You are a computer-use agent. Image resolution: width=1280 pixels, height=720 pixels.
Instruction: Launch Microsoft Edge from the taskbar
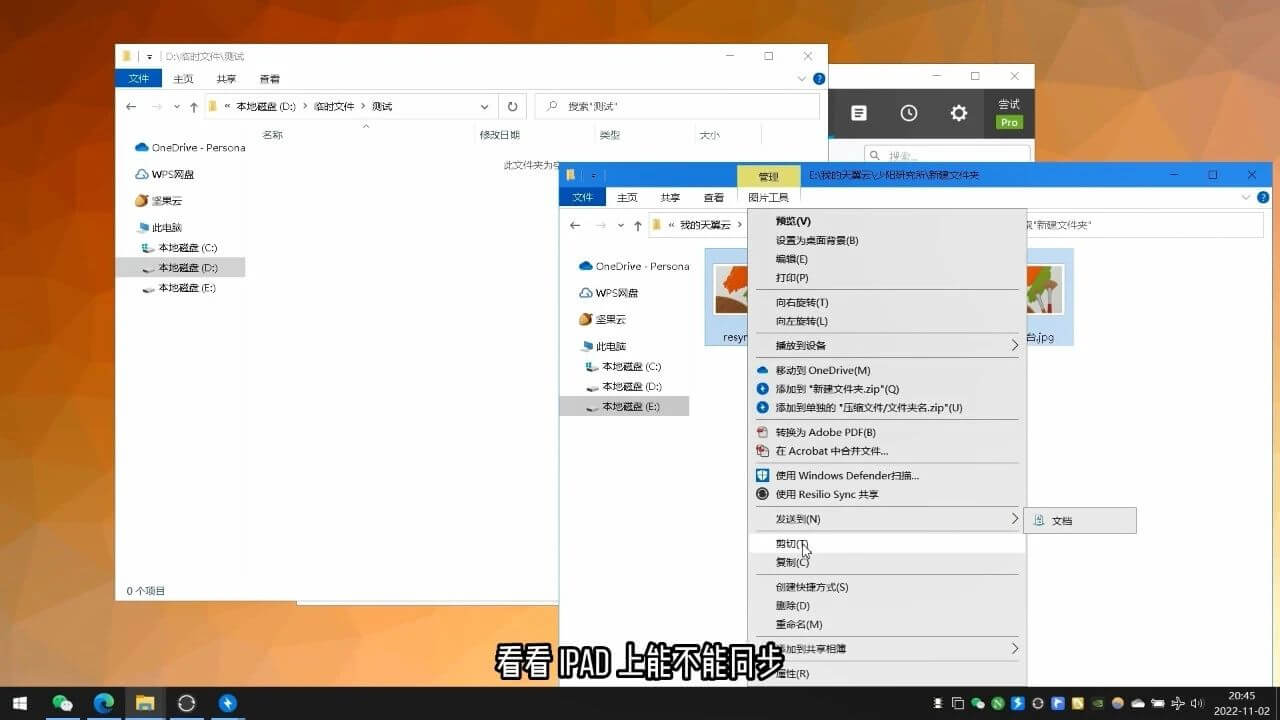pos(104,703)
